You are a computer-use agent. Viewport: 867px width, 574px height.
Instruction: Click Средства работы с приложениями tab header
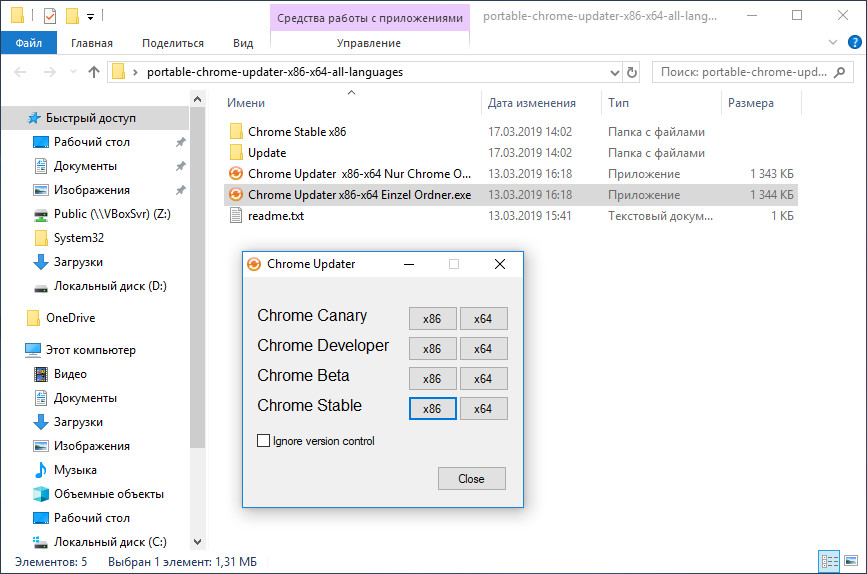click(x=370, y=18)
